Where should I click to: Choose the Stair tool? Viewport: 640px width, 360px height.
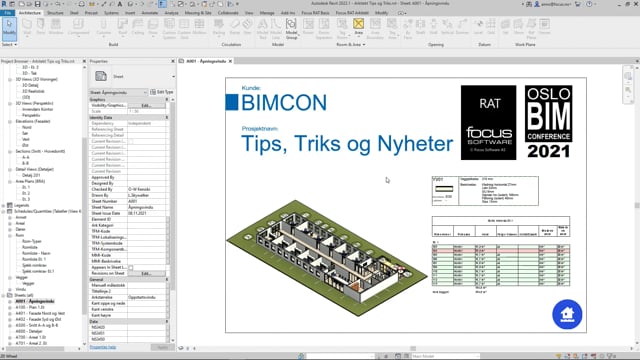pos(247,27)
